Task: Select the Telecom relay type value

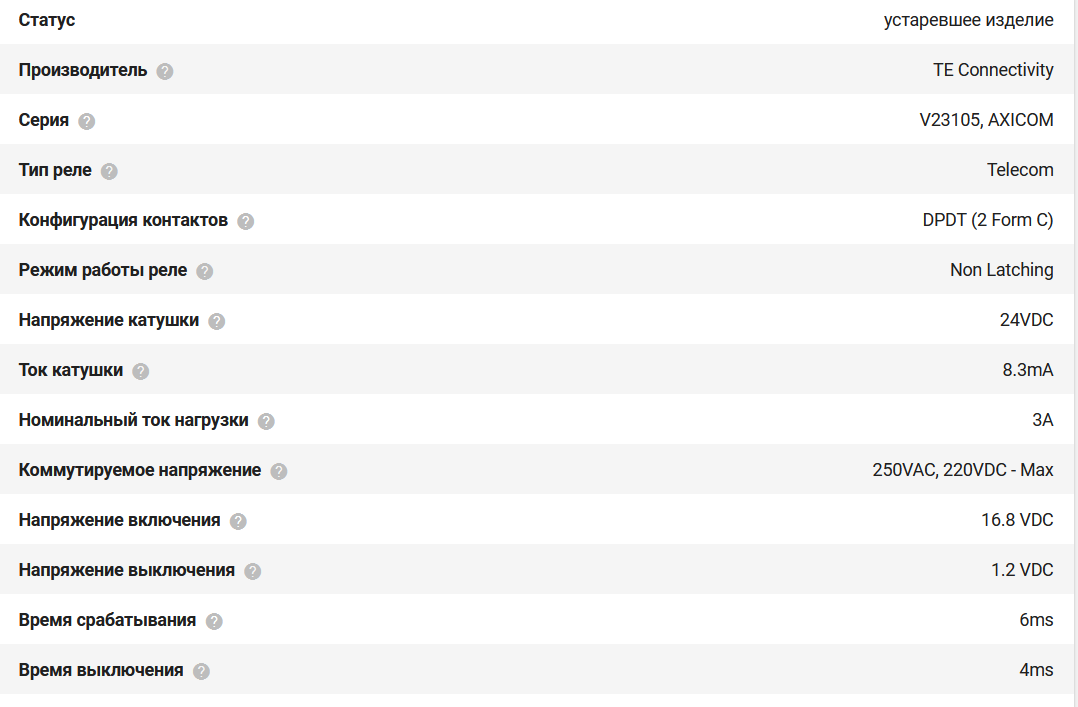Action: pos(1020,170)
